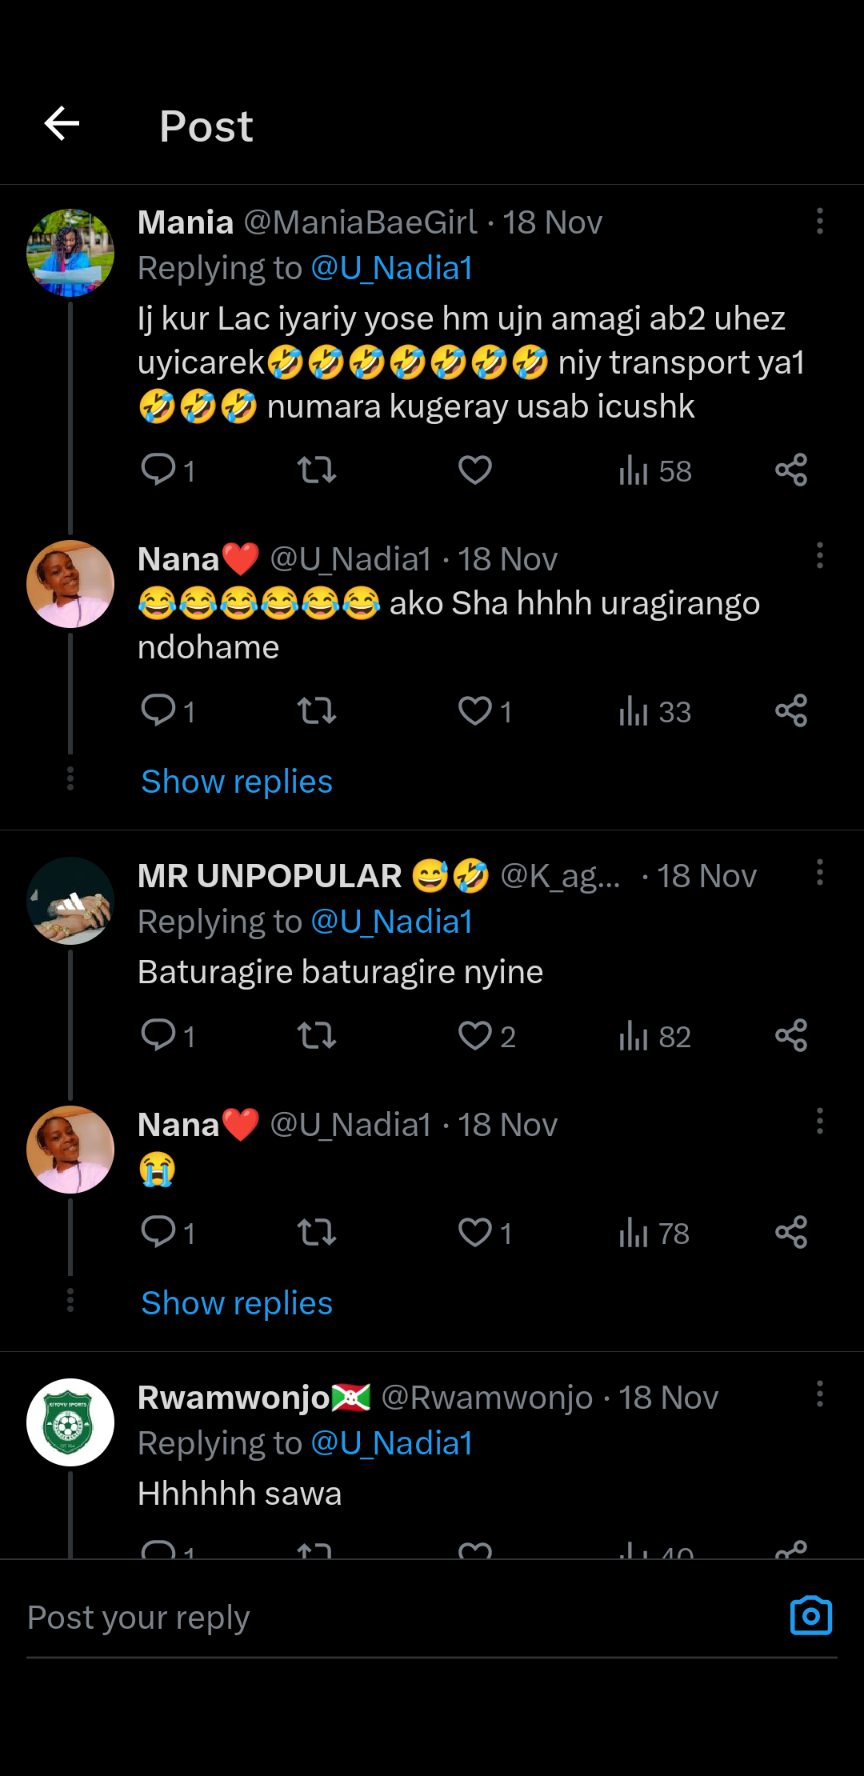The width and height of the screenshot is (864, 1776).
Task: Show replies under Nana's "ndohame" post
Action: pos(237,782)
